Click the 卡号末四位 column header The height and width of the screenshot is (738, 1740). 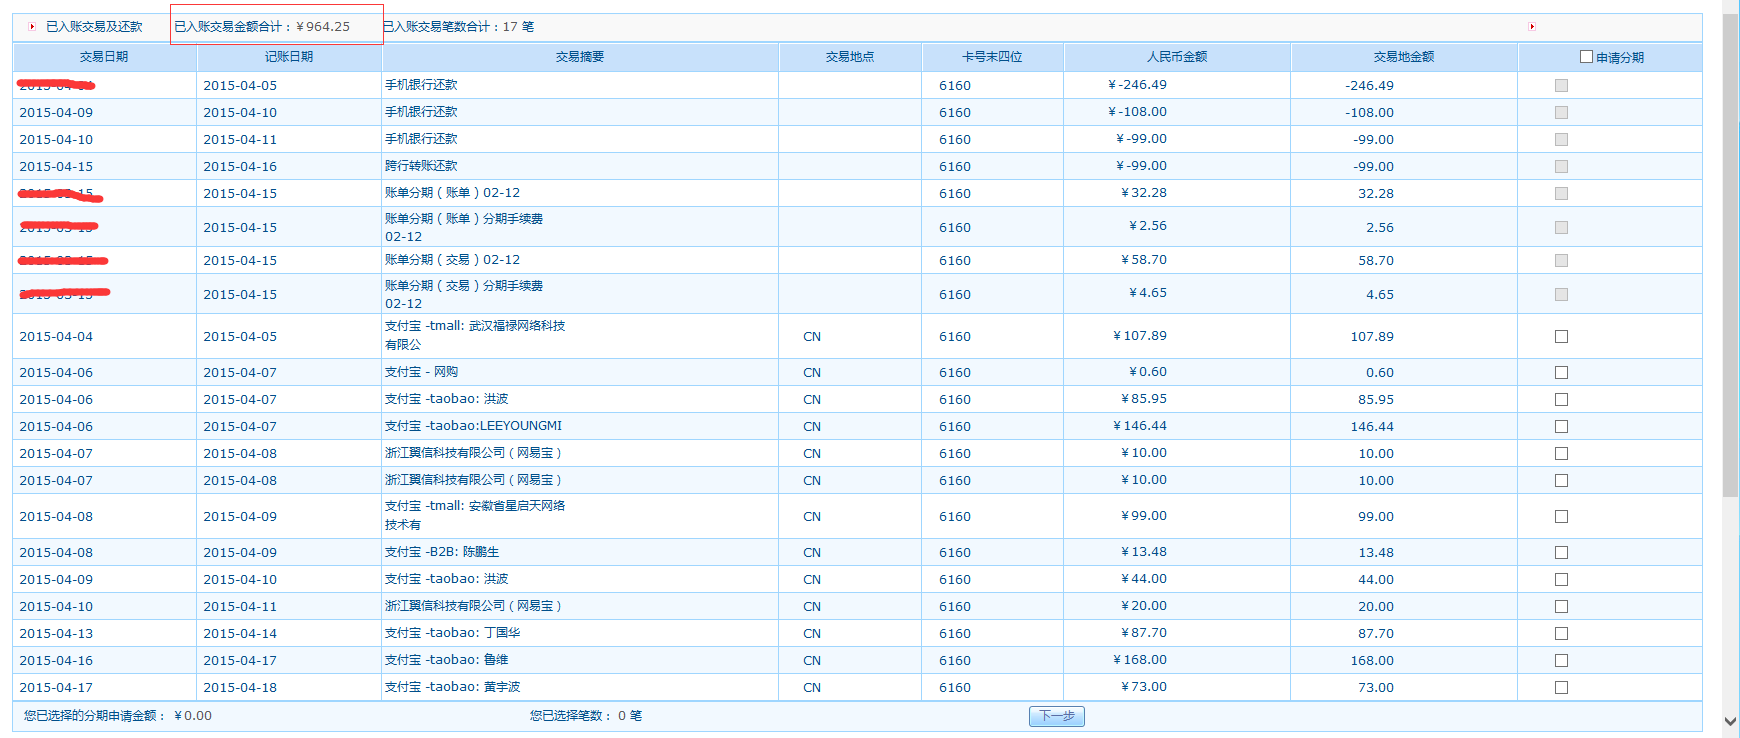coord(992,57)
